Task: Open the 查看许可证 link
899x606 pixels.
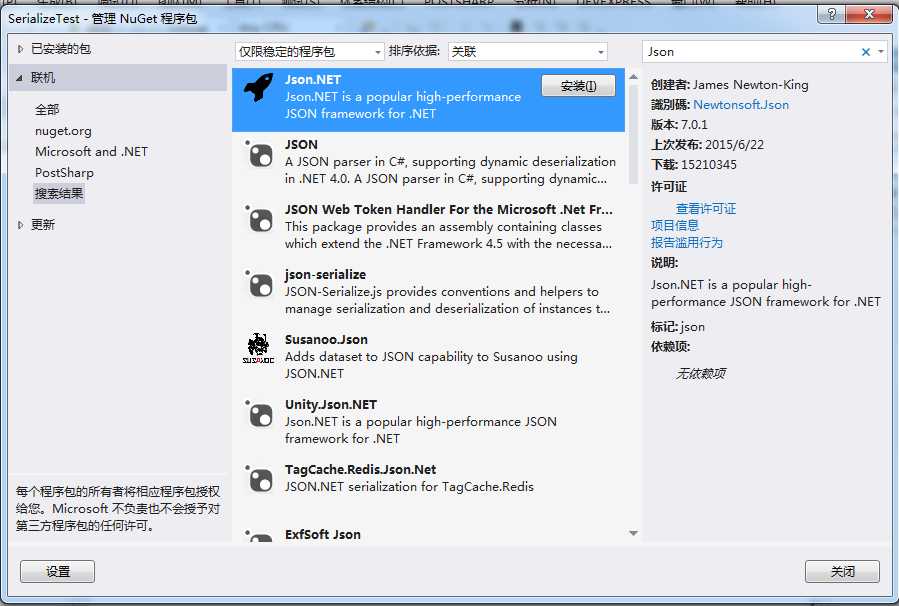Action: pos(706,208)
